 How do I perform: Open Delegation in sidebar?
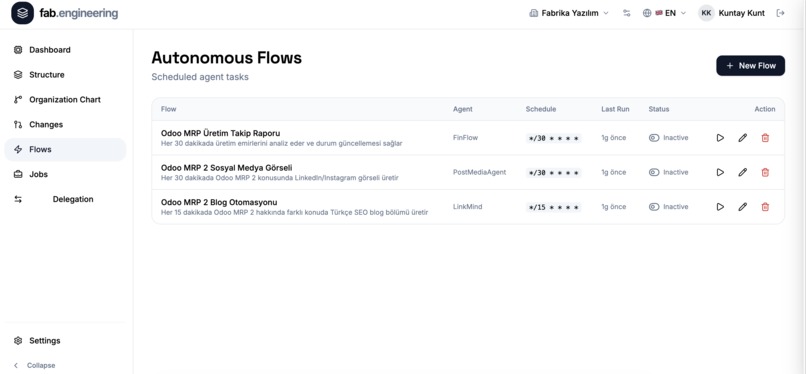65,199
